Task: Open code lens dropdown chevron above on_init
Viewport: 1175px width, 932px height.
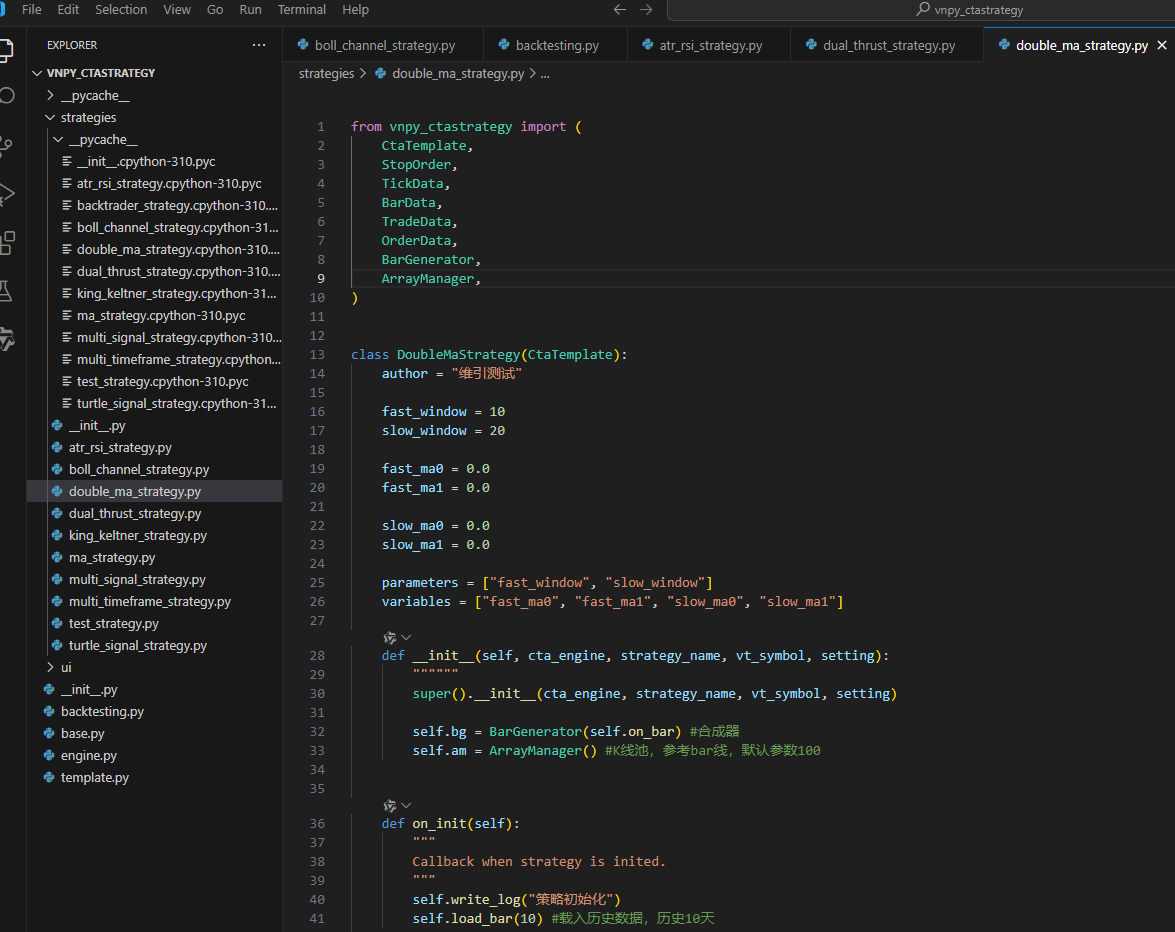Action: [406, 806]
